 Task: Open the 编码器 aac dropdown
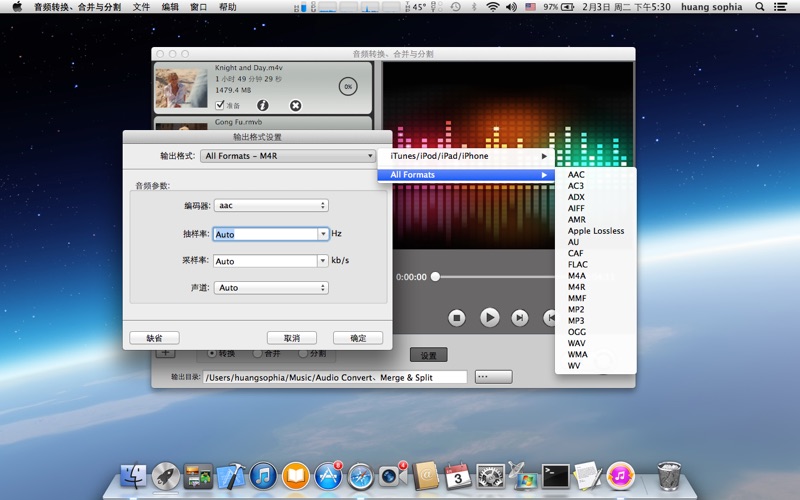271,205
